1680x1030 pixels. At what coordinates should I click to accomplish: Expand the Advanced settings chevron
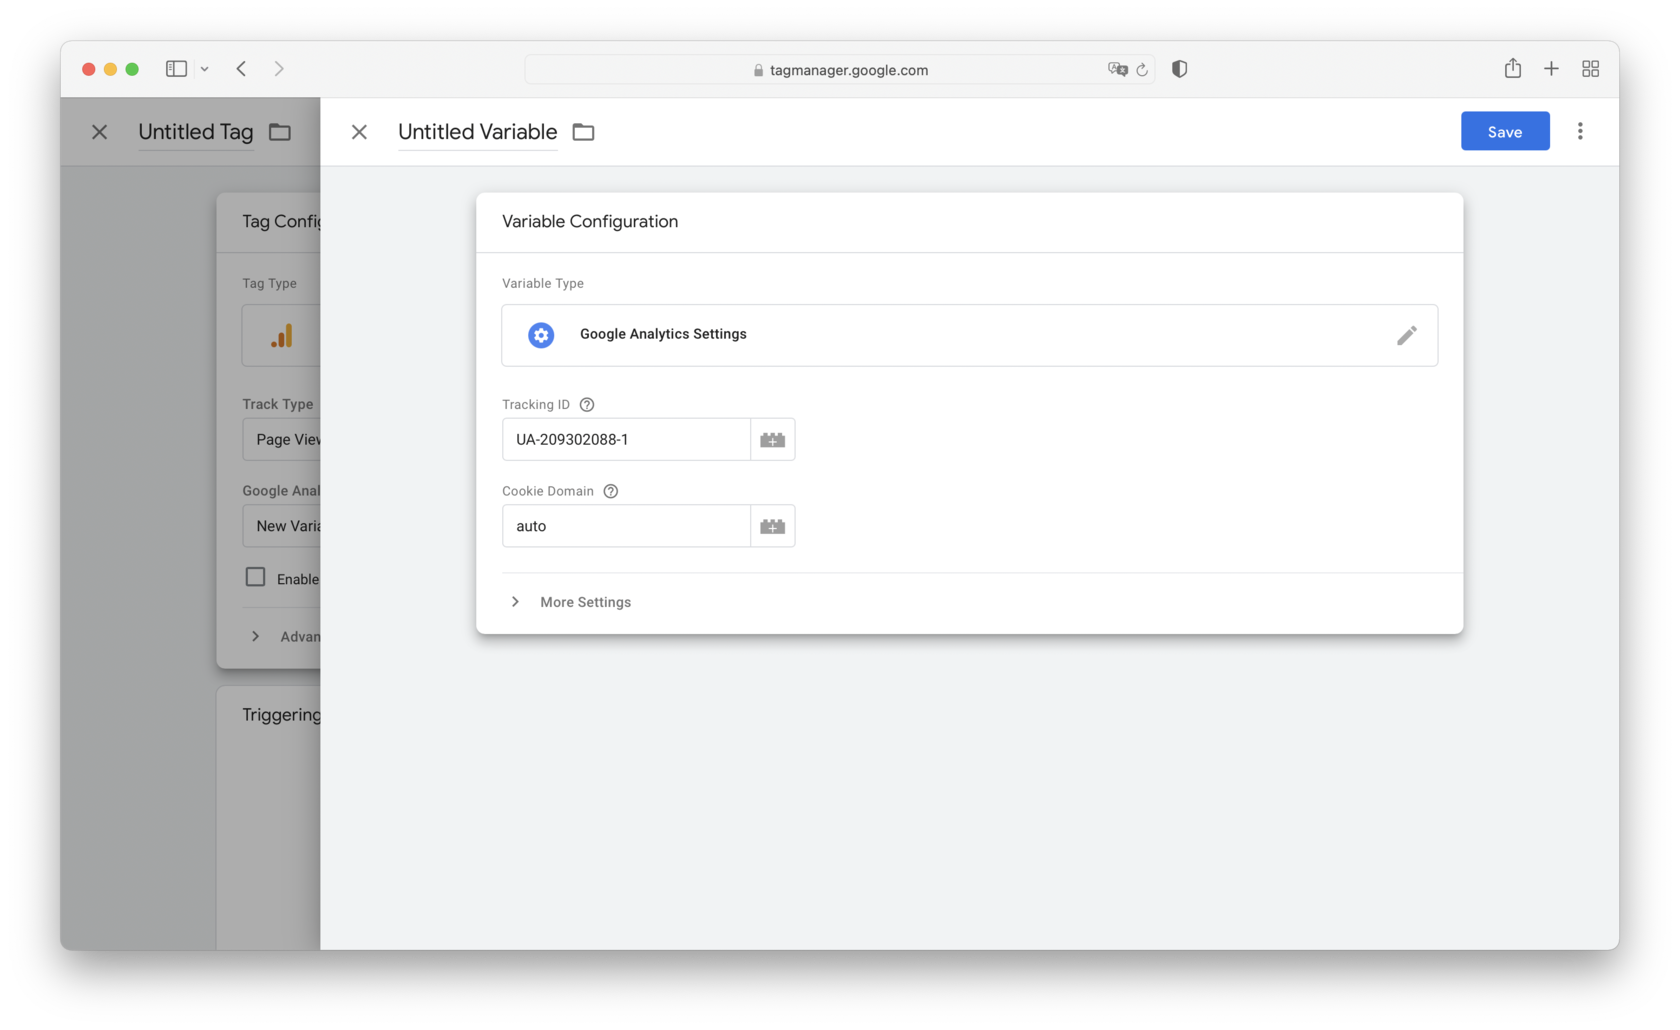point(255,636)
